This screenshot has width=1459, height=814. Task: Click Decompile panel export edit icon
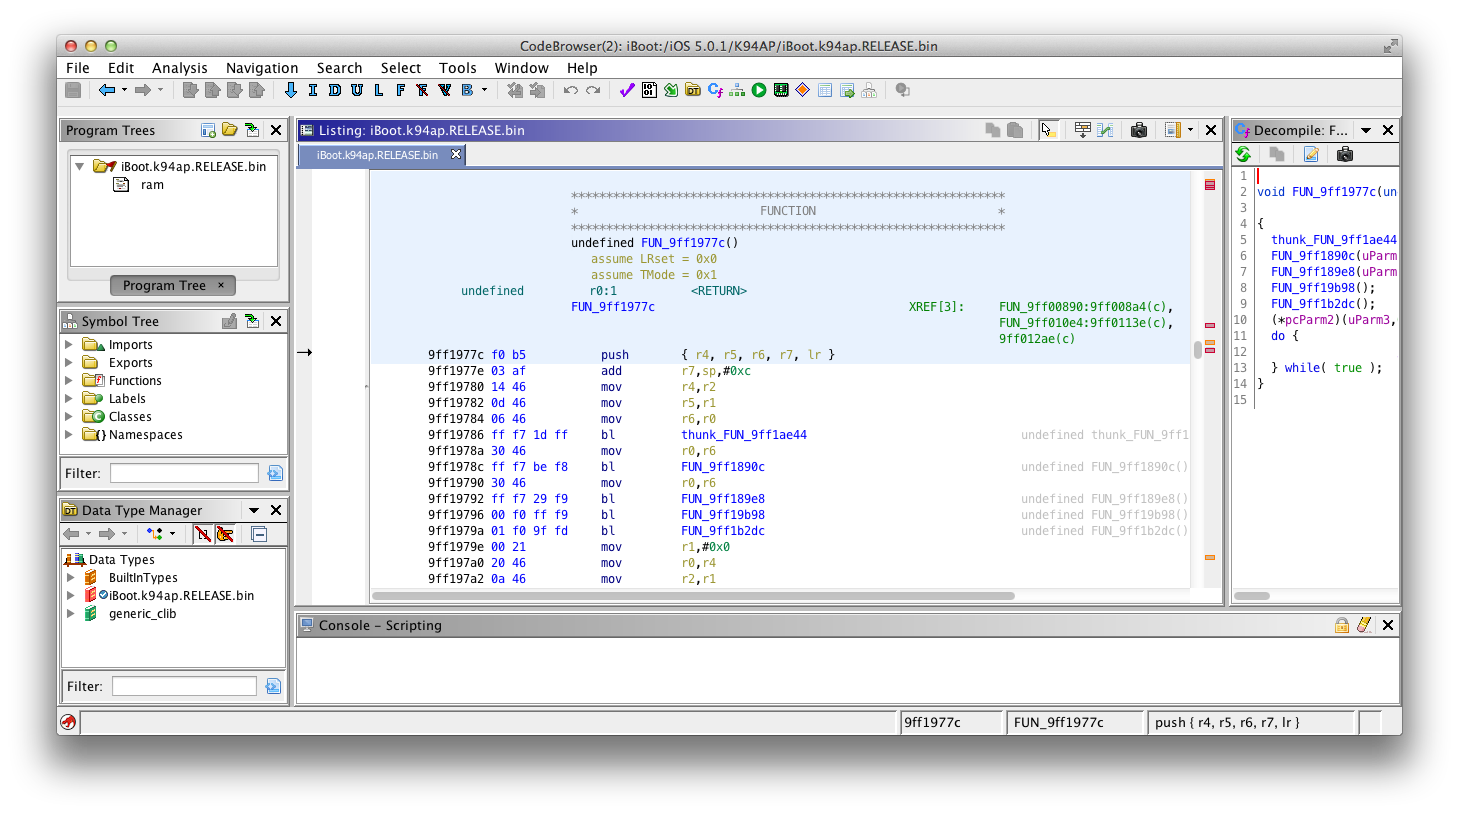tap(1311, 154)
